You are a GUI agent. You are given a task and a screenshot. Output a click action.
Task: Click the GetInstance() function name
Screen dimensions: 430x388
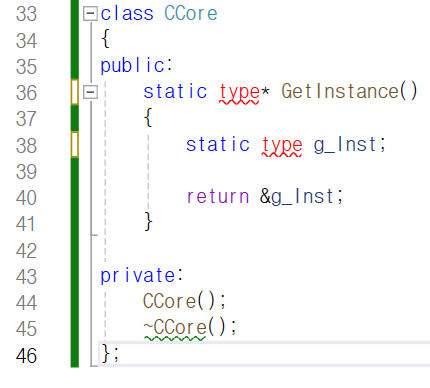pyautogui.click(x=349, y=91)
